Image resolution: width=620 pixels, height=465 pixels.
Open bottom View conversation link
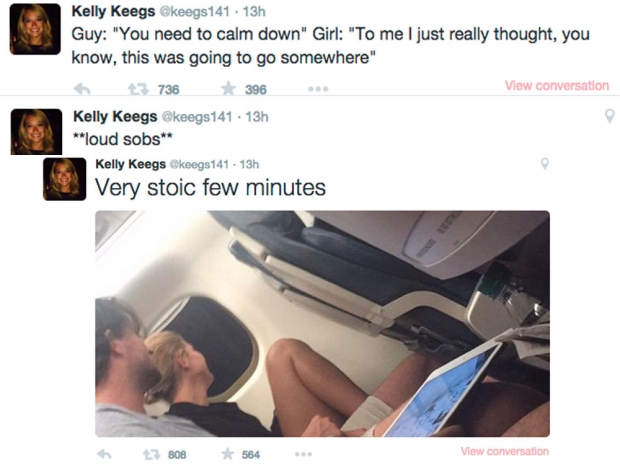[505, 451]
